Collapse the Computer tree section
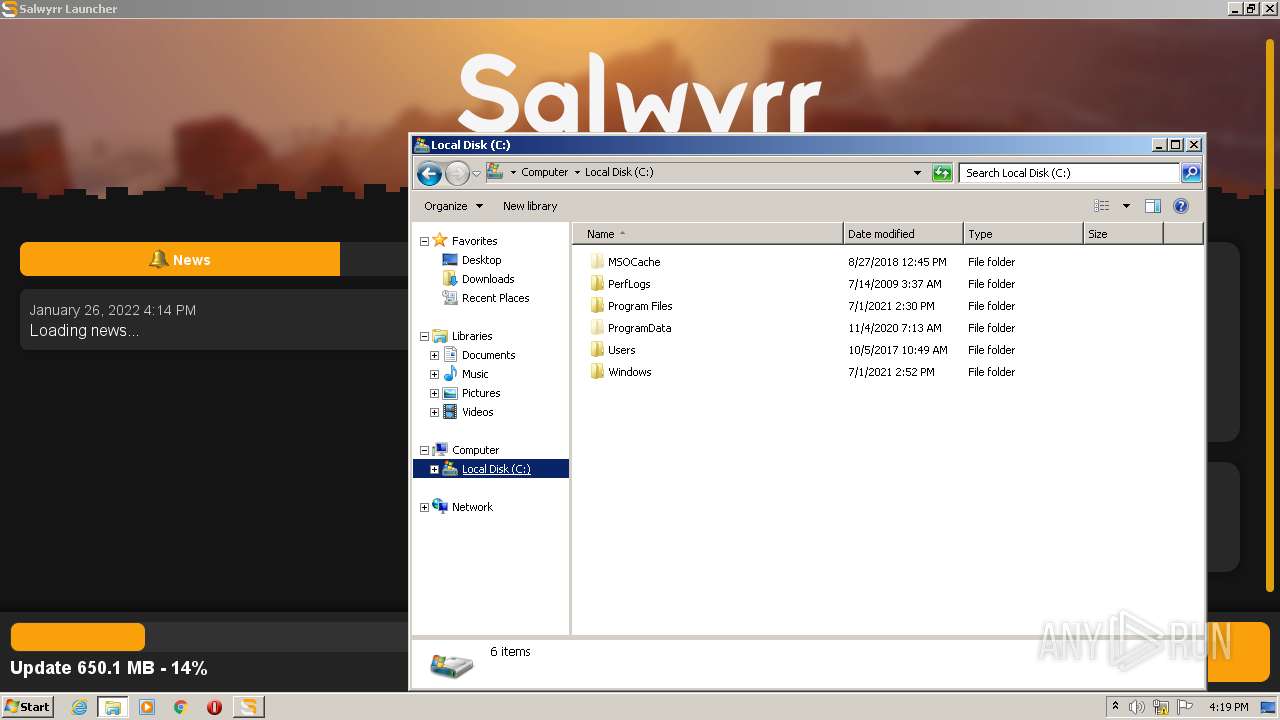 pyautogui.click(x=424, y=450)
